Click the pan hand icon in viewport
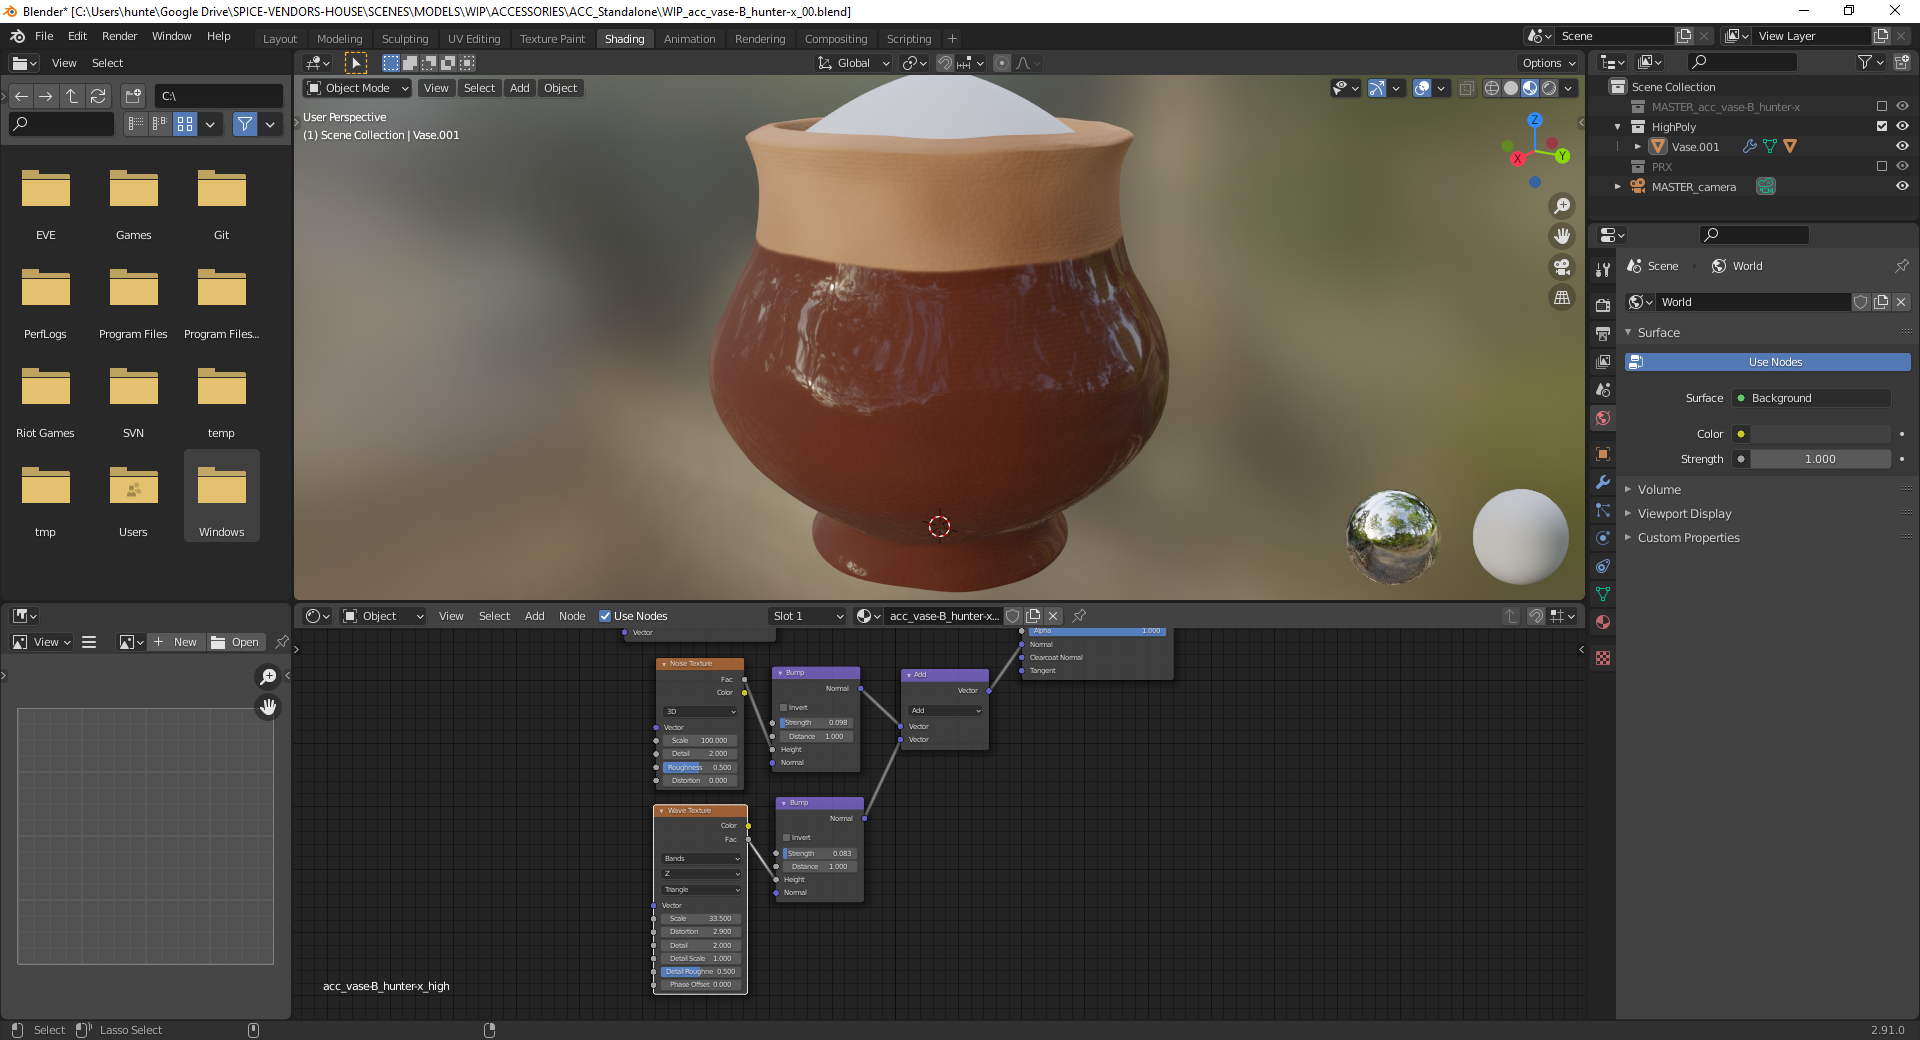The height and width of the screenshot is (1040, 1920). [x=1561, y=236]
